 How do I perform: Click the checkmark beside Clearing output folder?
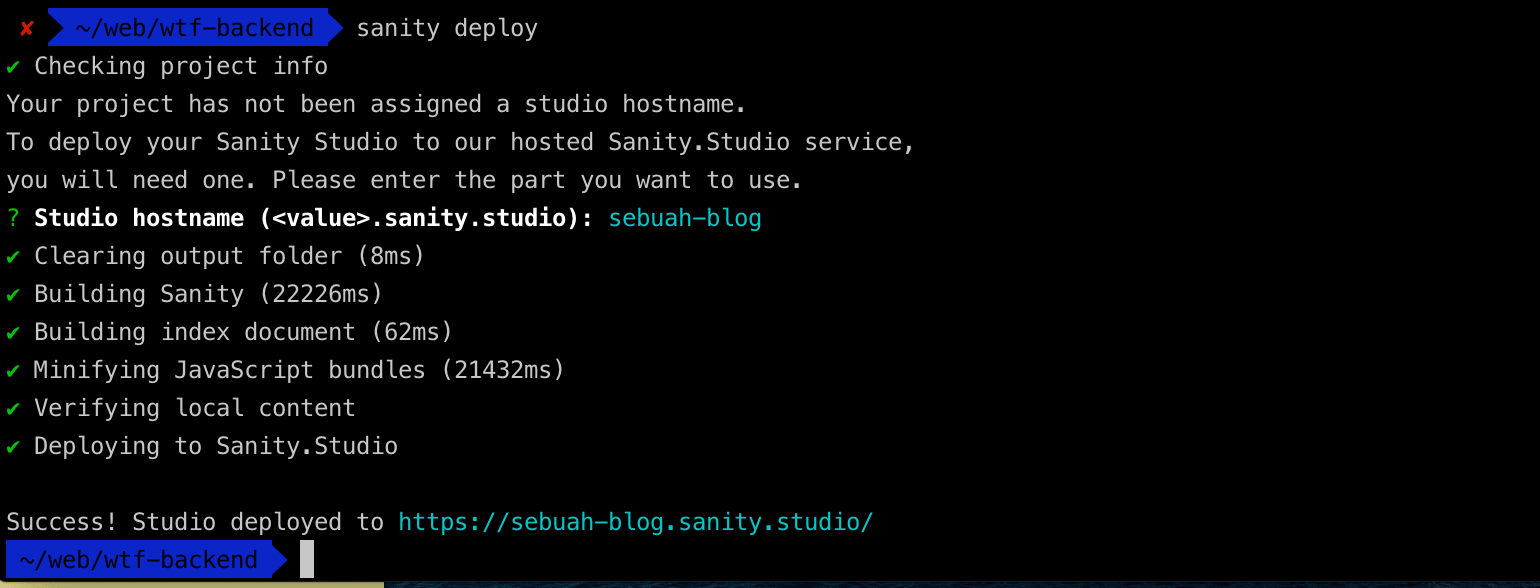(13, 257)
